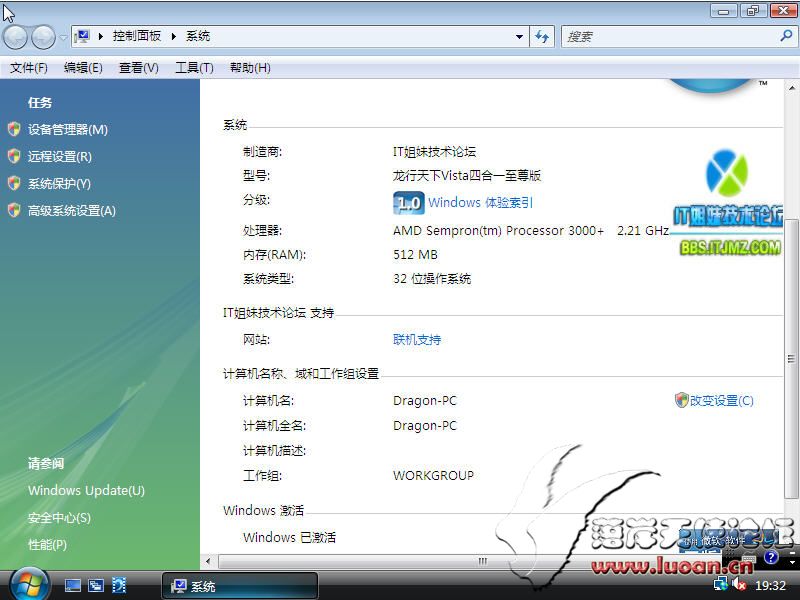Open the 联机支持 online support link
The width and height of the screenshot is (800, 600).
click(417, 340)
